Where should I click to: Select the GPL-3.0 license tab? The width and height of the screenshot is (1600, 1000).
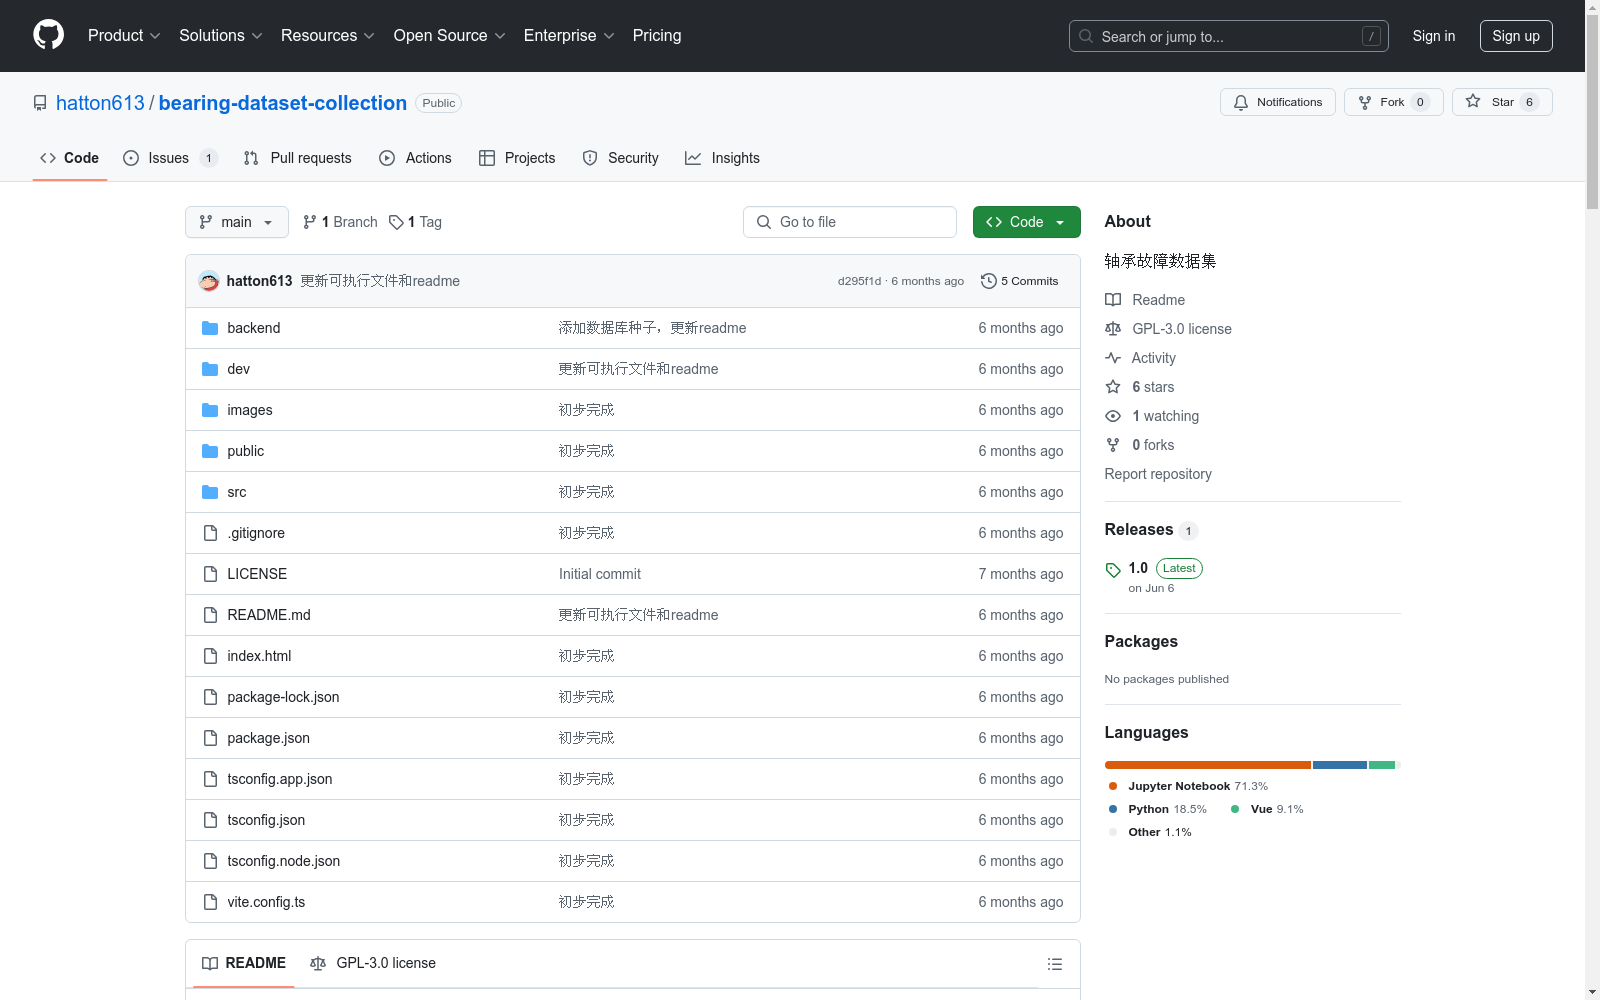pyautogui.click(x=373, y=963)
